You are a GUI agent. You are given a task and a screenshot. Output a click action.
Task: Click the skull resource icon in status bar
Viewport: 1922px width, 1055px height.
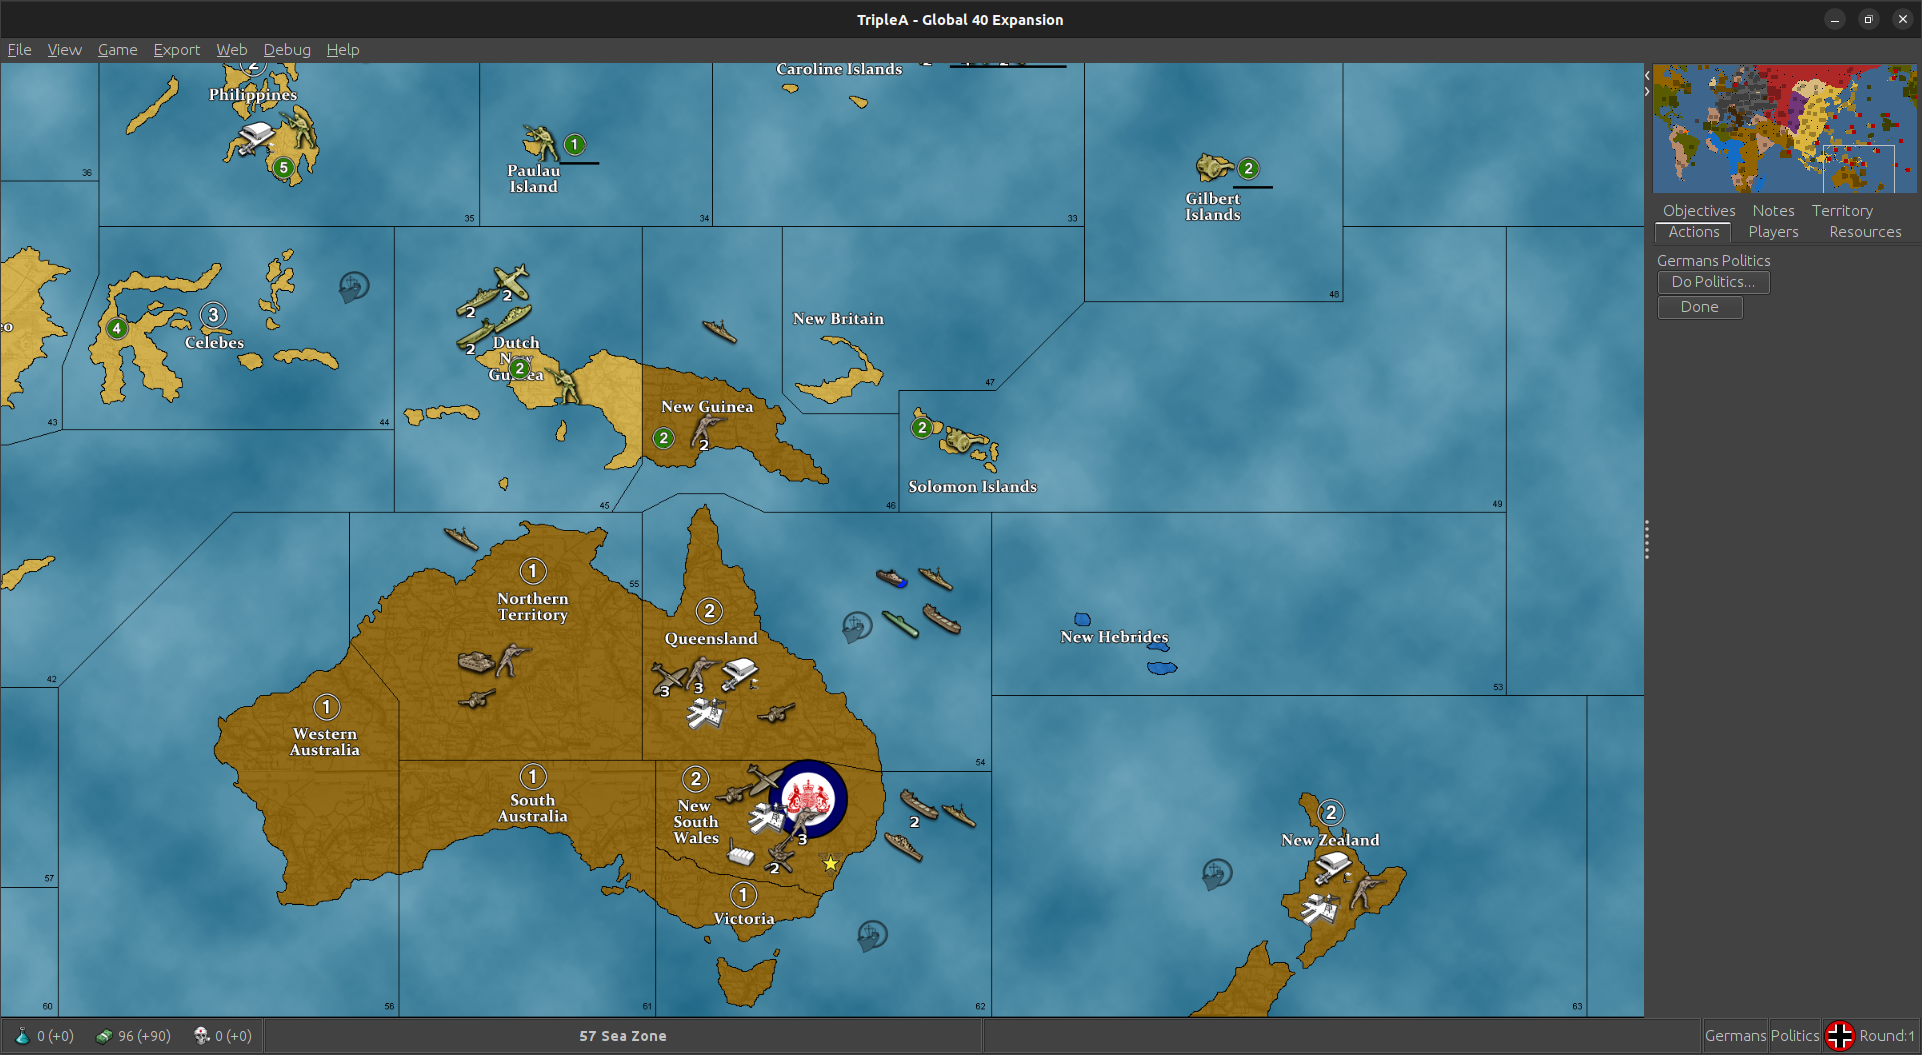pyautogui.click(x=201, y=1036)
